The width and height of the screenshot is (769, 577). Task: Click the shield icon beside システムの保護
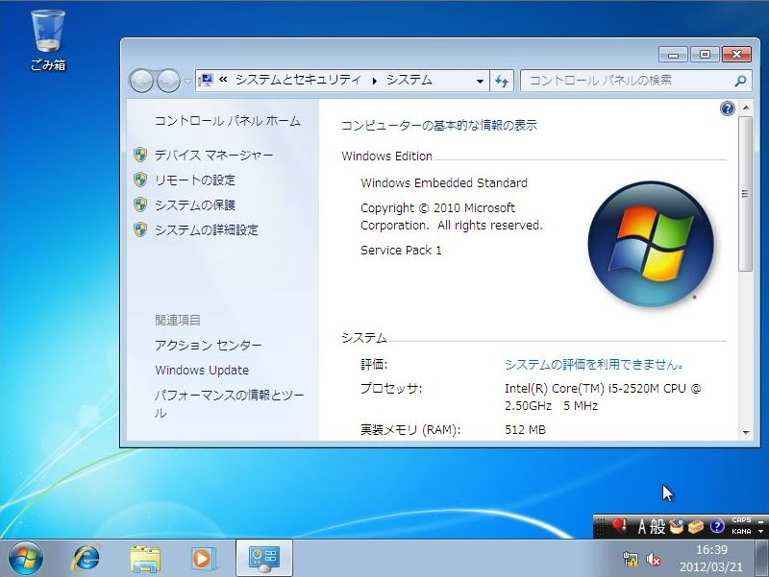coord(140,204)
